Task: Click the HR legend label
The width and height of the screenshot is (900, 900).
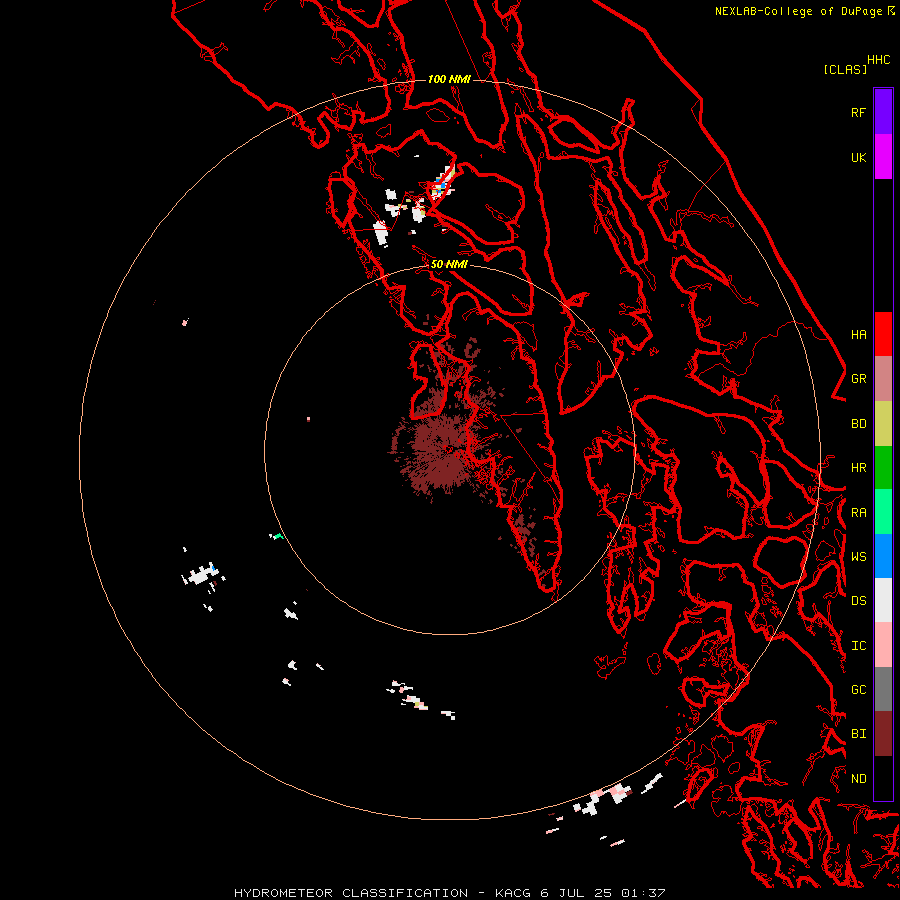Action: click(858, 468)
